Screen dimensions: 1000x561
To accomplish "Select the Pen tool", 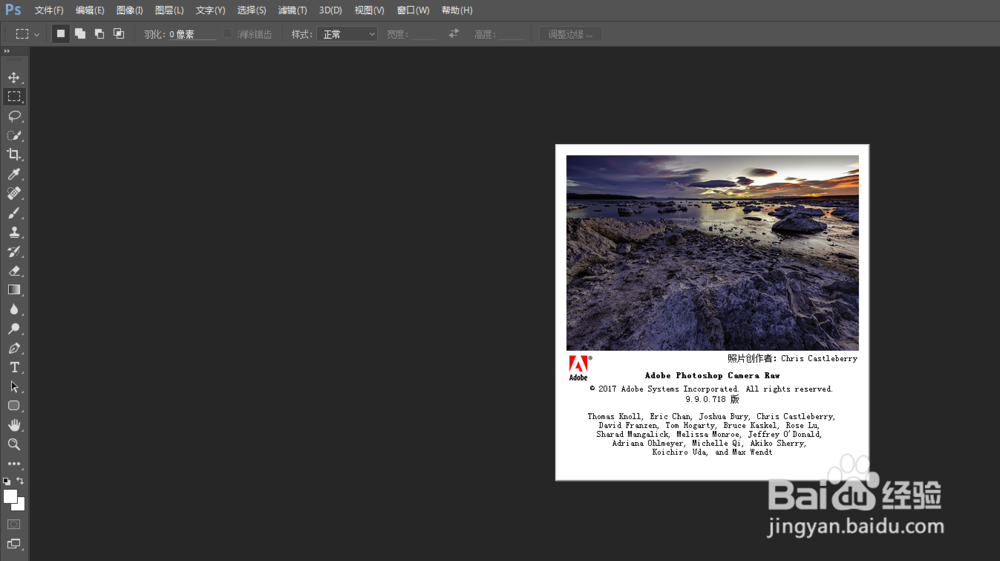I will (x=14, y=348).
